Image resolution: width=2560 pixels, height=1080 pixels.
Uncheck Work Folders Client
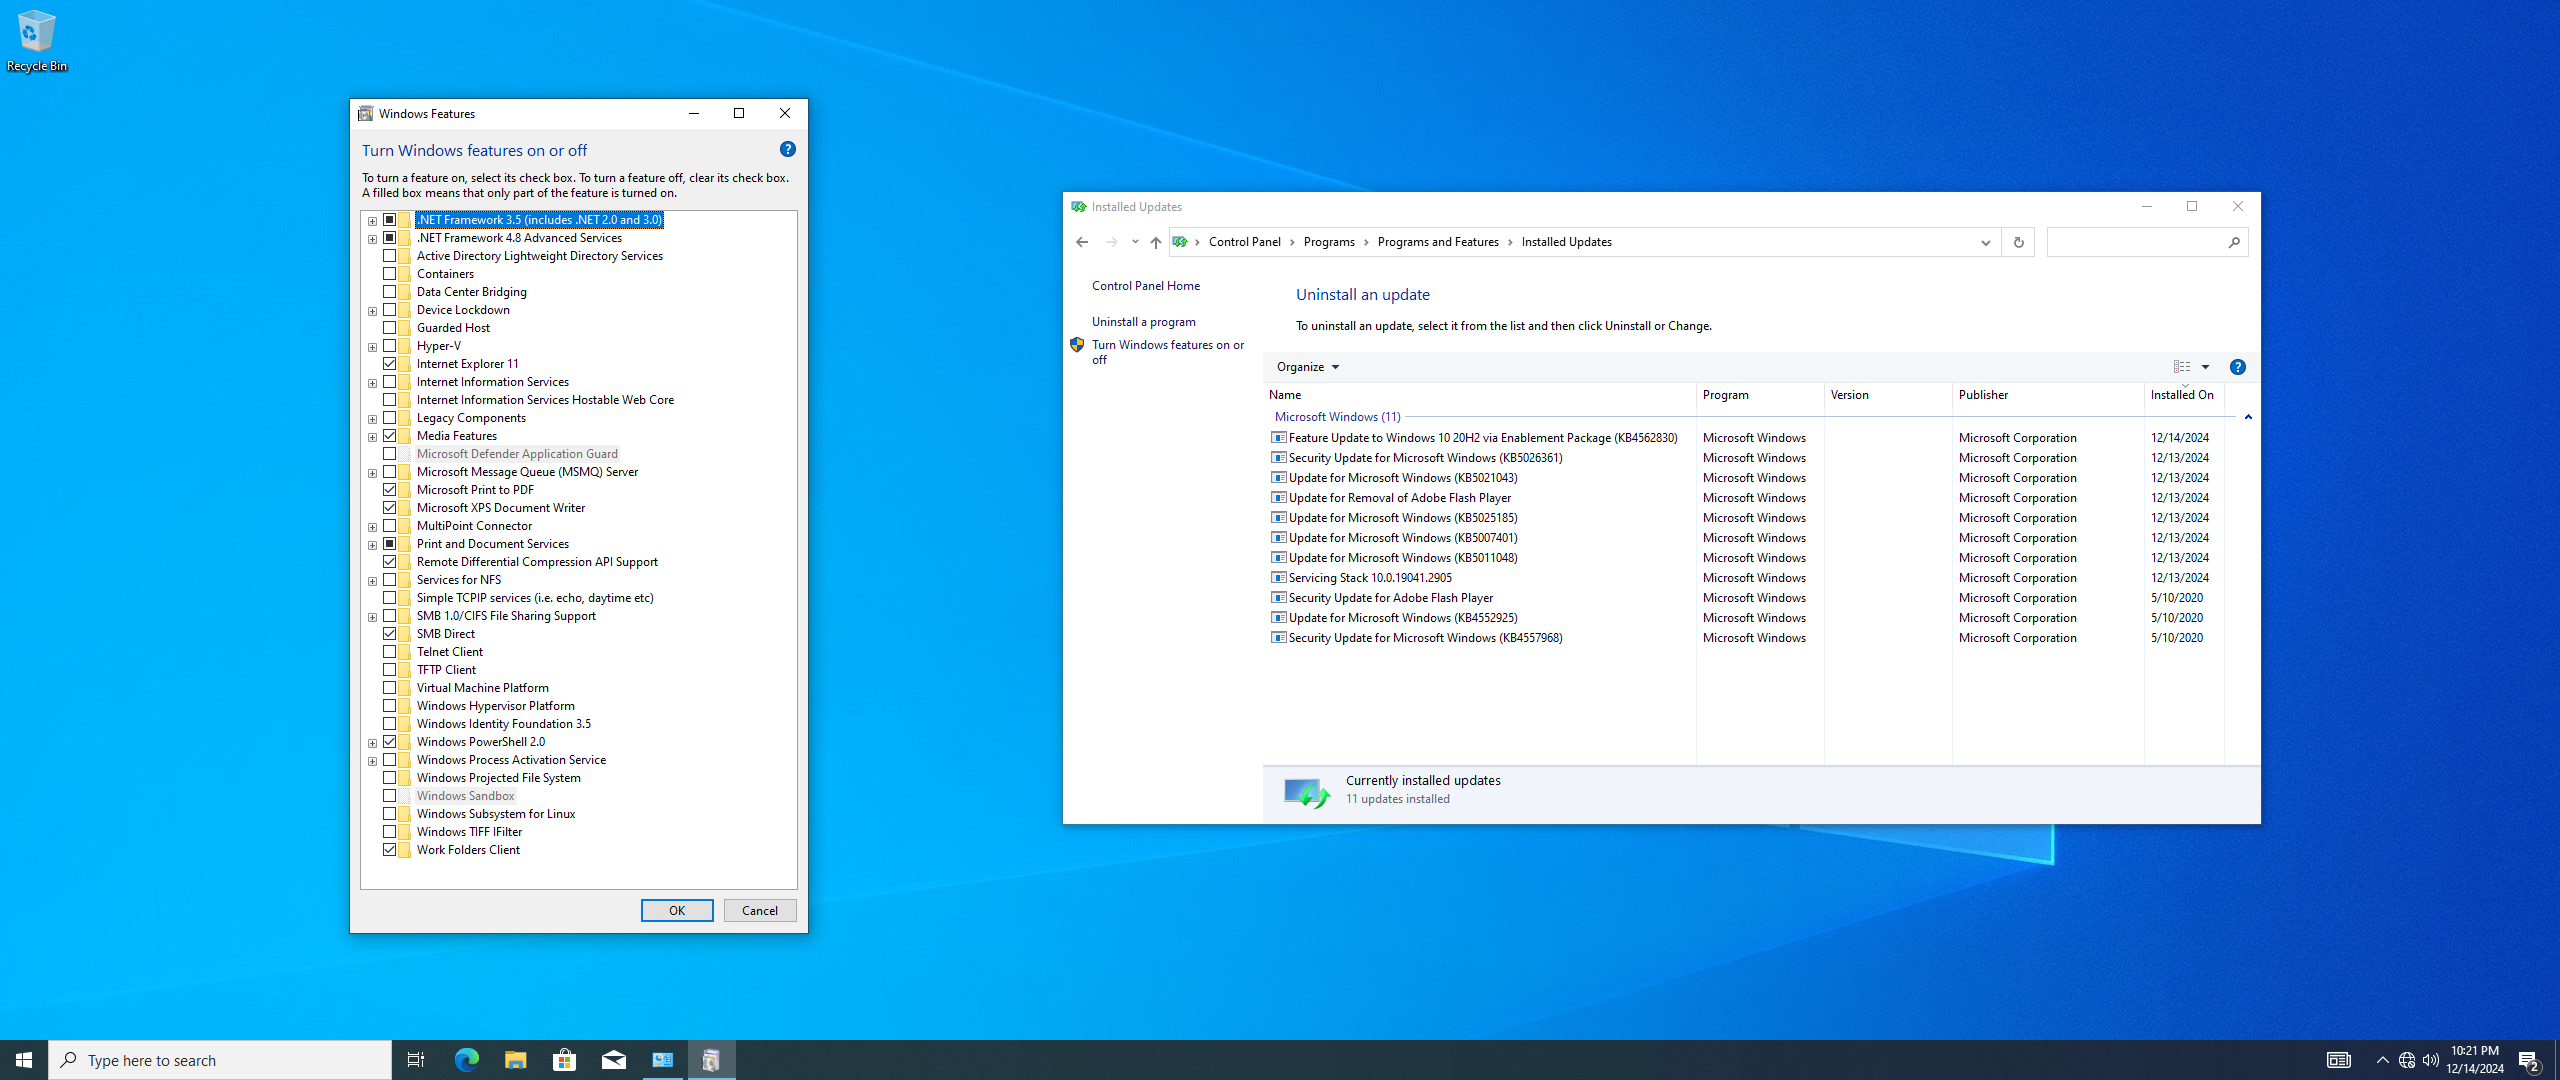(x=390, y=850)
